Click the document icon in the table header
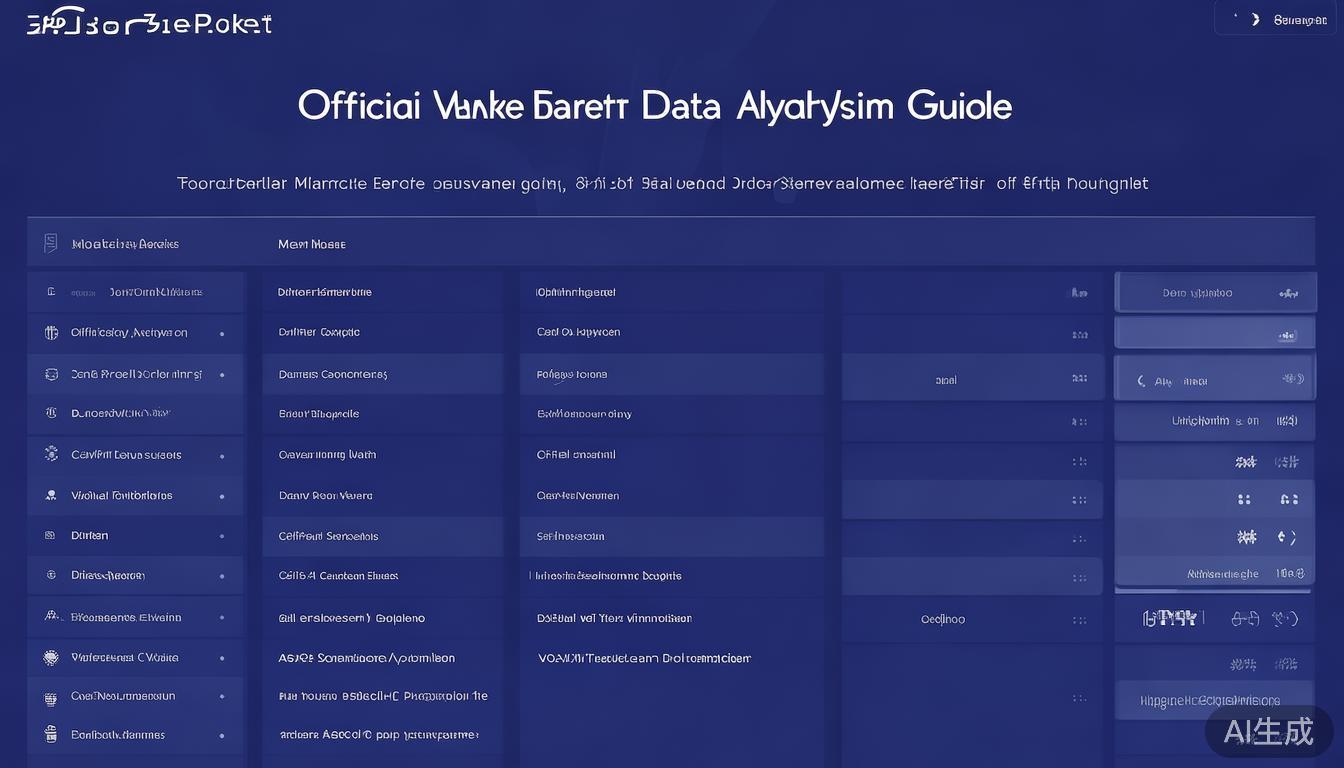Screen dimensions: 1344x768 click(50, 243)
